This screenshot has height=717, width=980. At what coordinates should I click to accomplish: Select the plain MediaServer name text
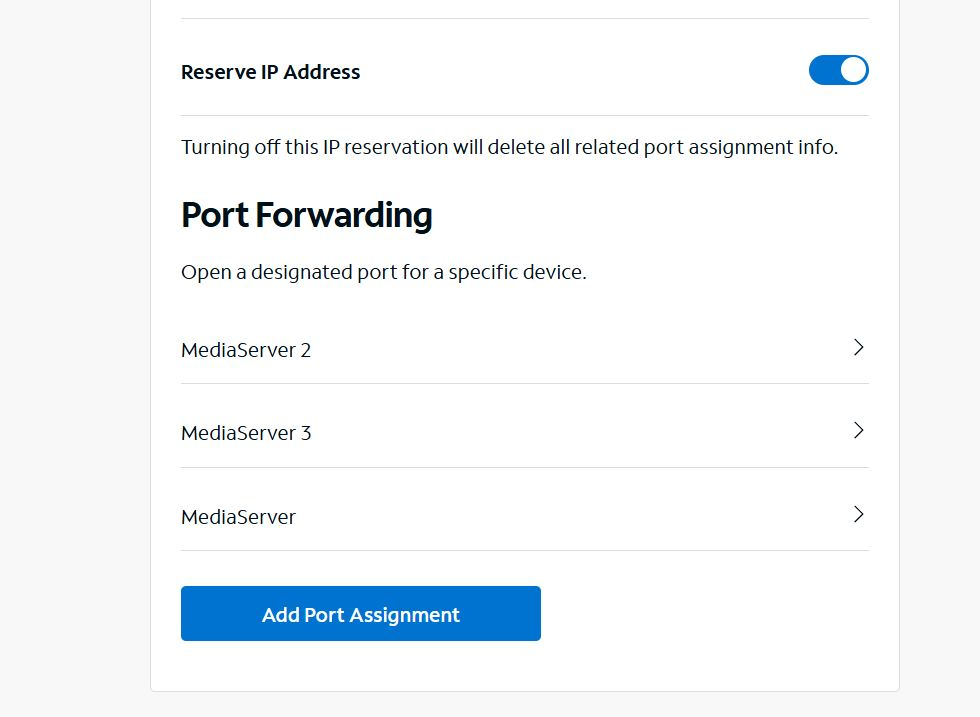click(x=238, y=517)
